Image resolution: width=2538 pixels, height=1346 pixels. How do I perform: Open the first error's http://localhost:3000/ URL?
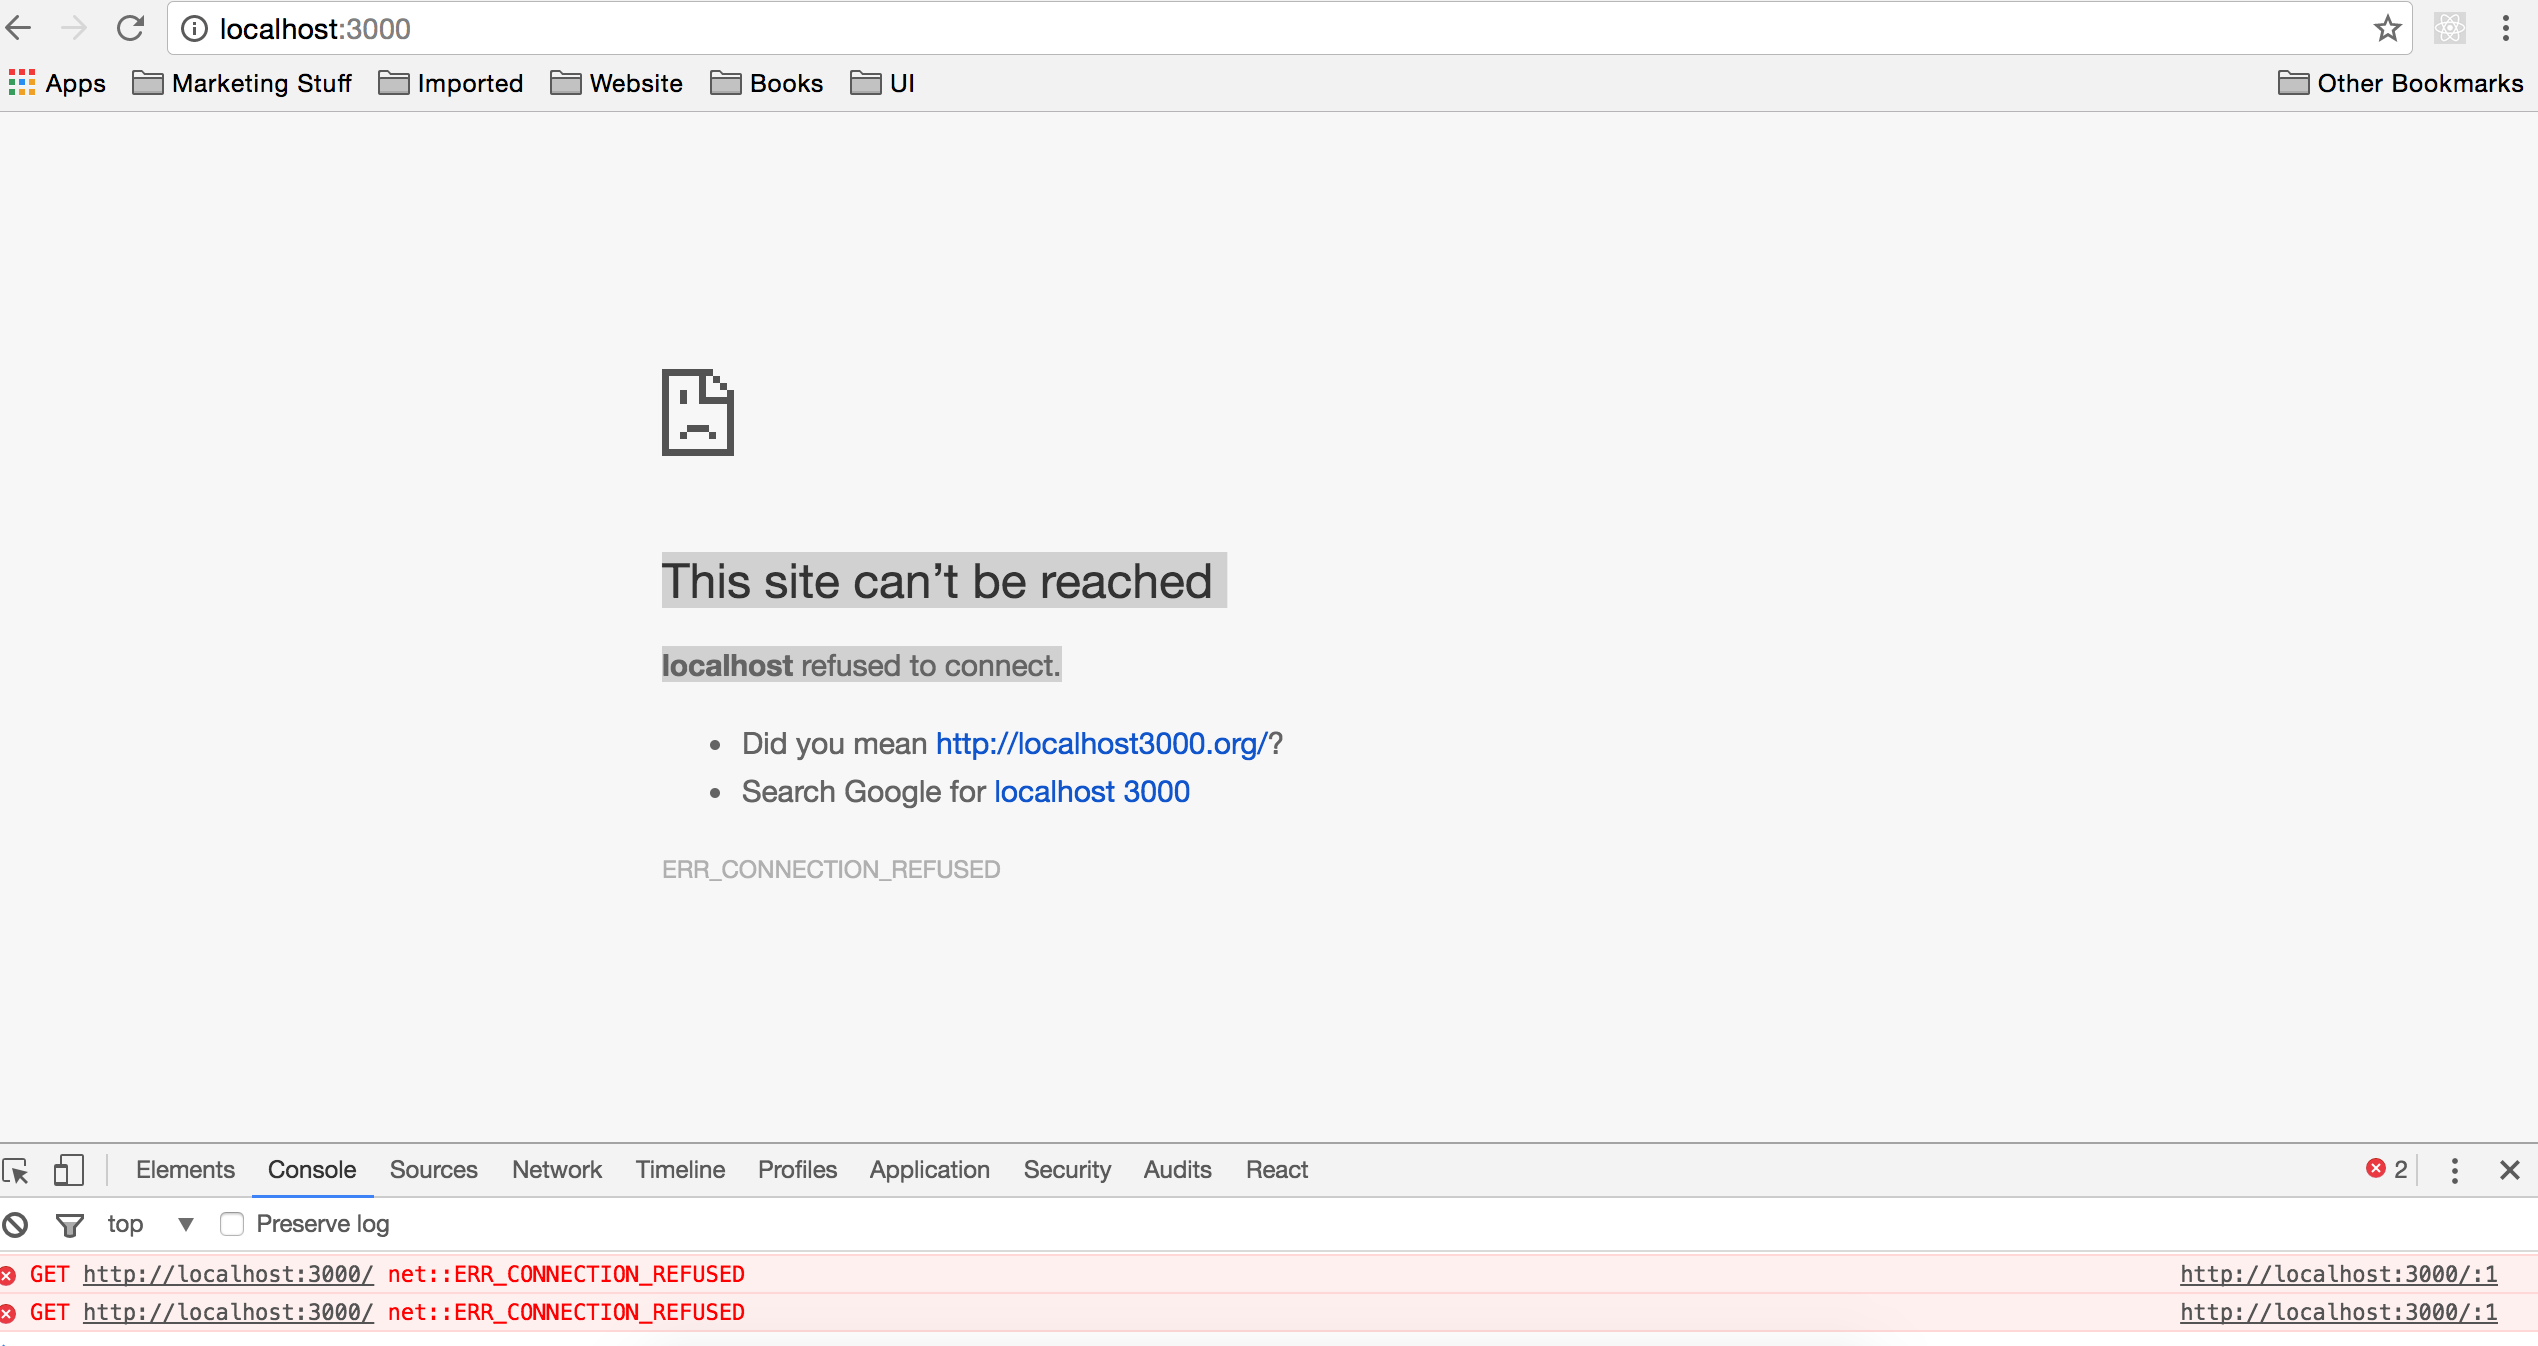tap(228, 1274)
